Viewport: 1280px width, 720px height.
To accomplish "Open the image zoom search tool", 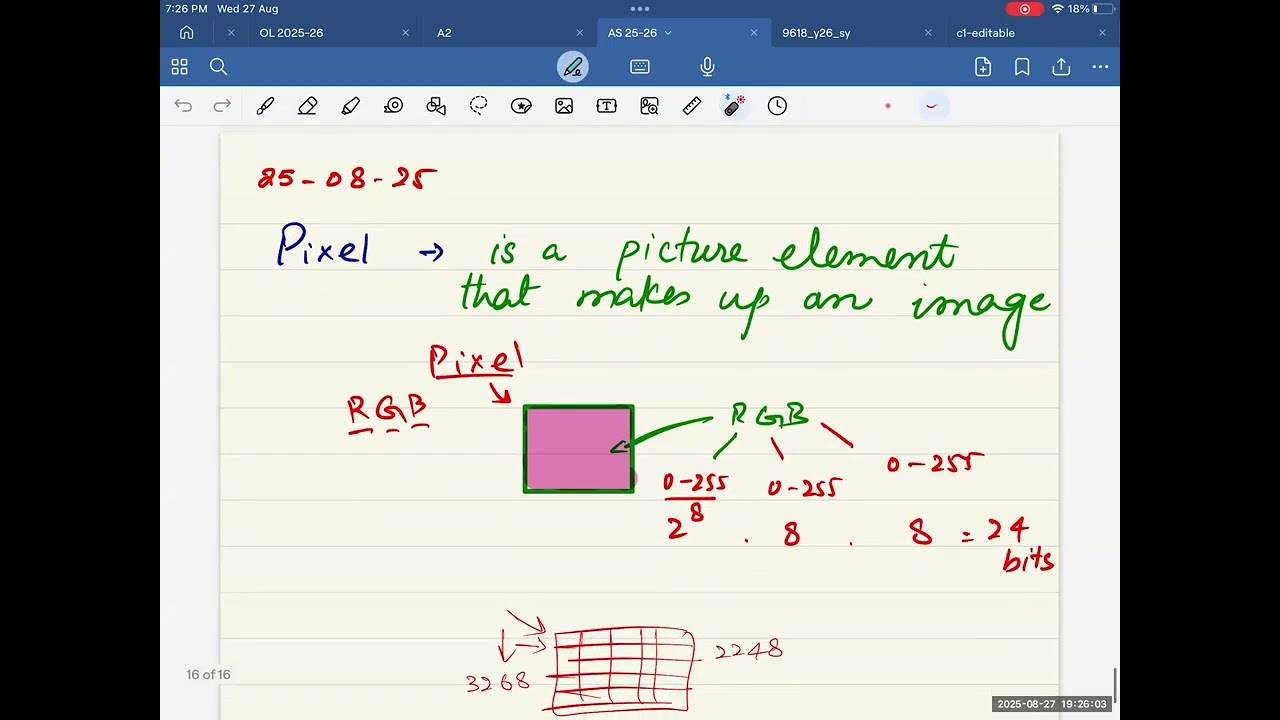I will pyautogui.click(x=649, y=106).
